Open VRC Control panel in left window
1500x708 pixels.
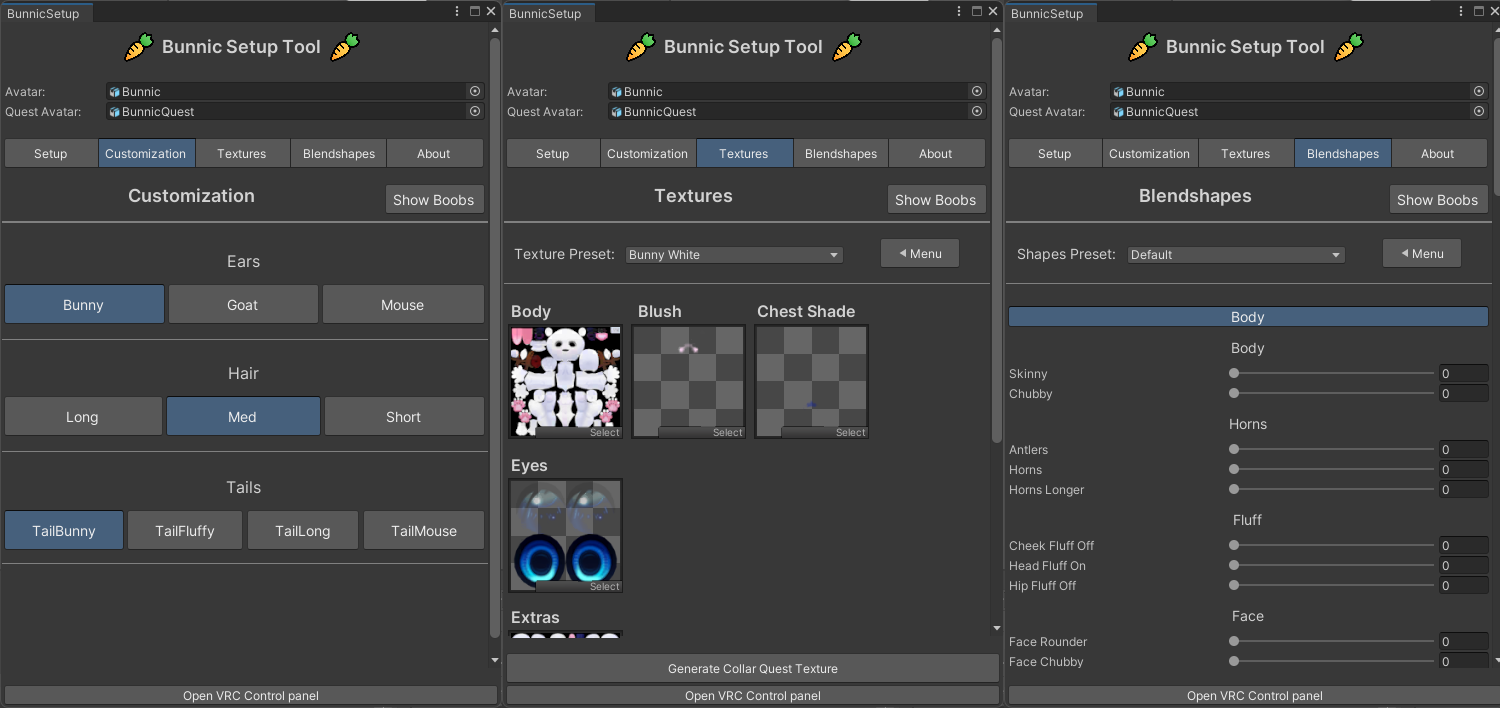pos(251,695)
